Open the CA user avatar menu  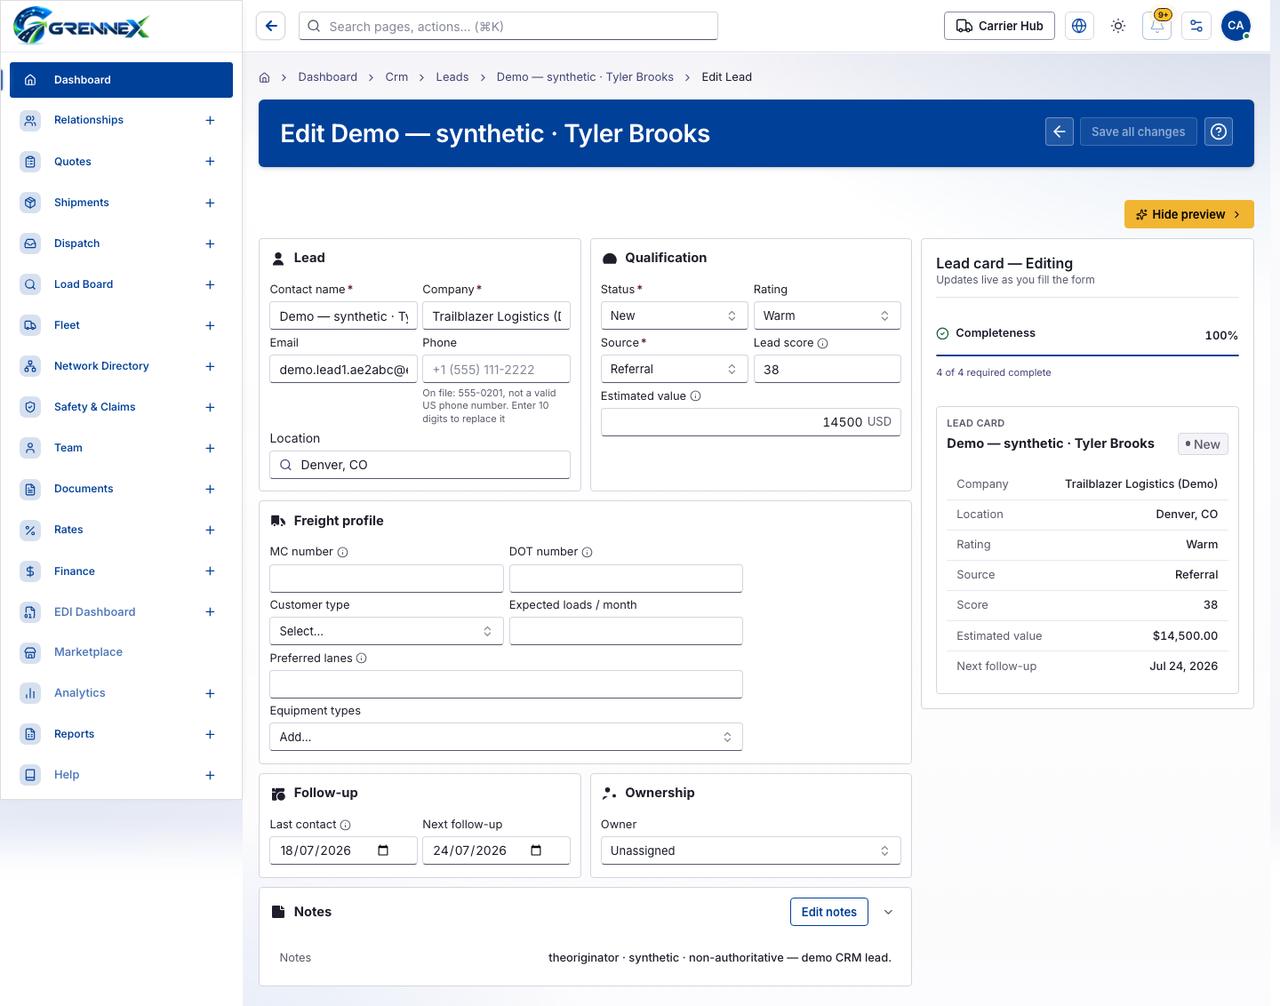[x=1236, y=26]
